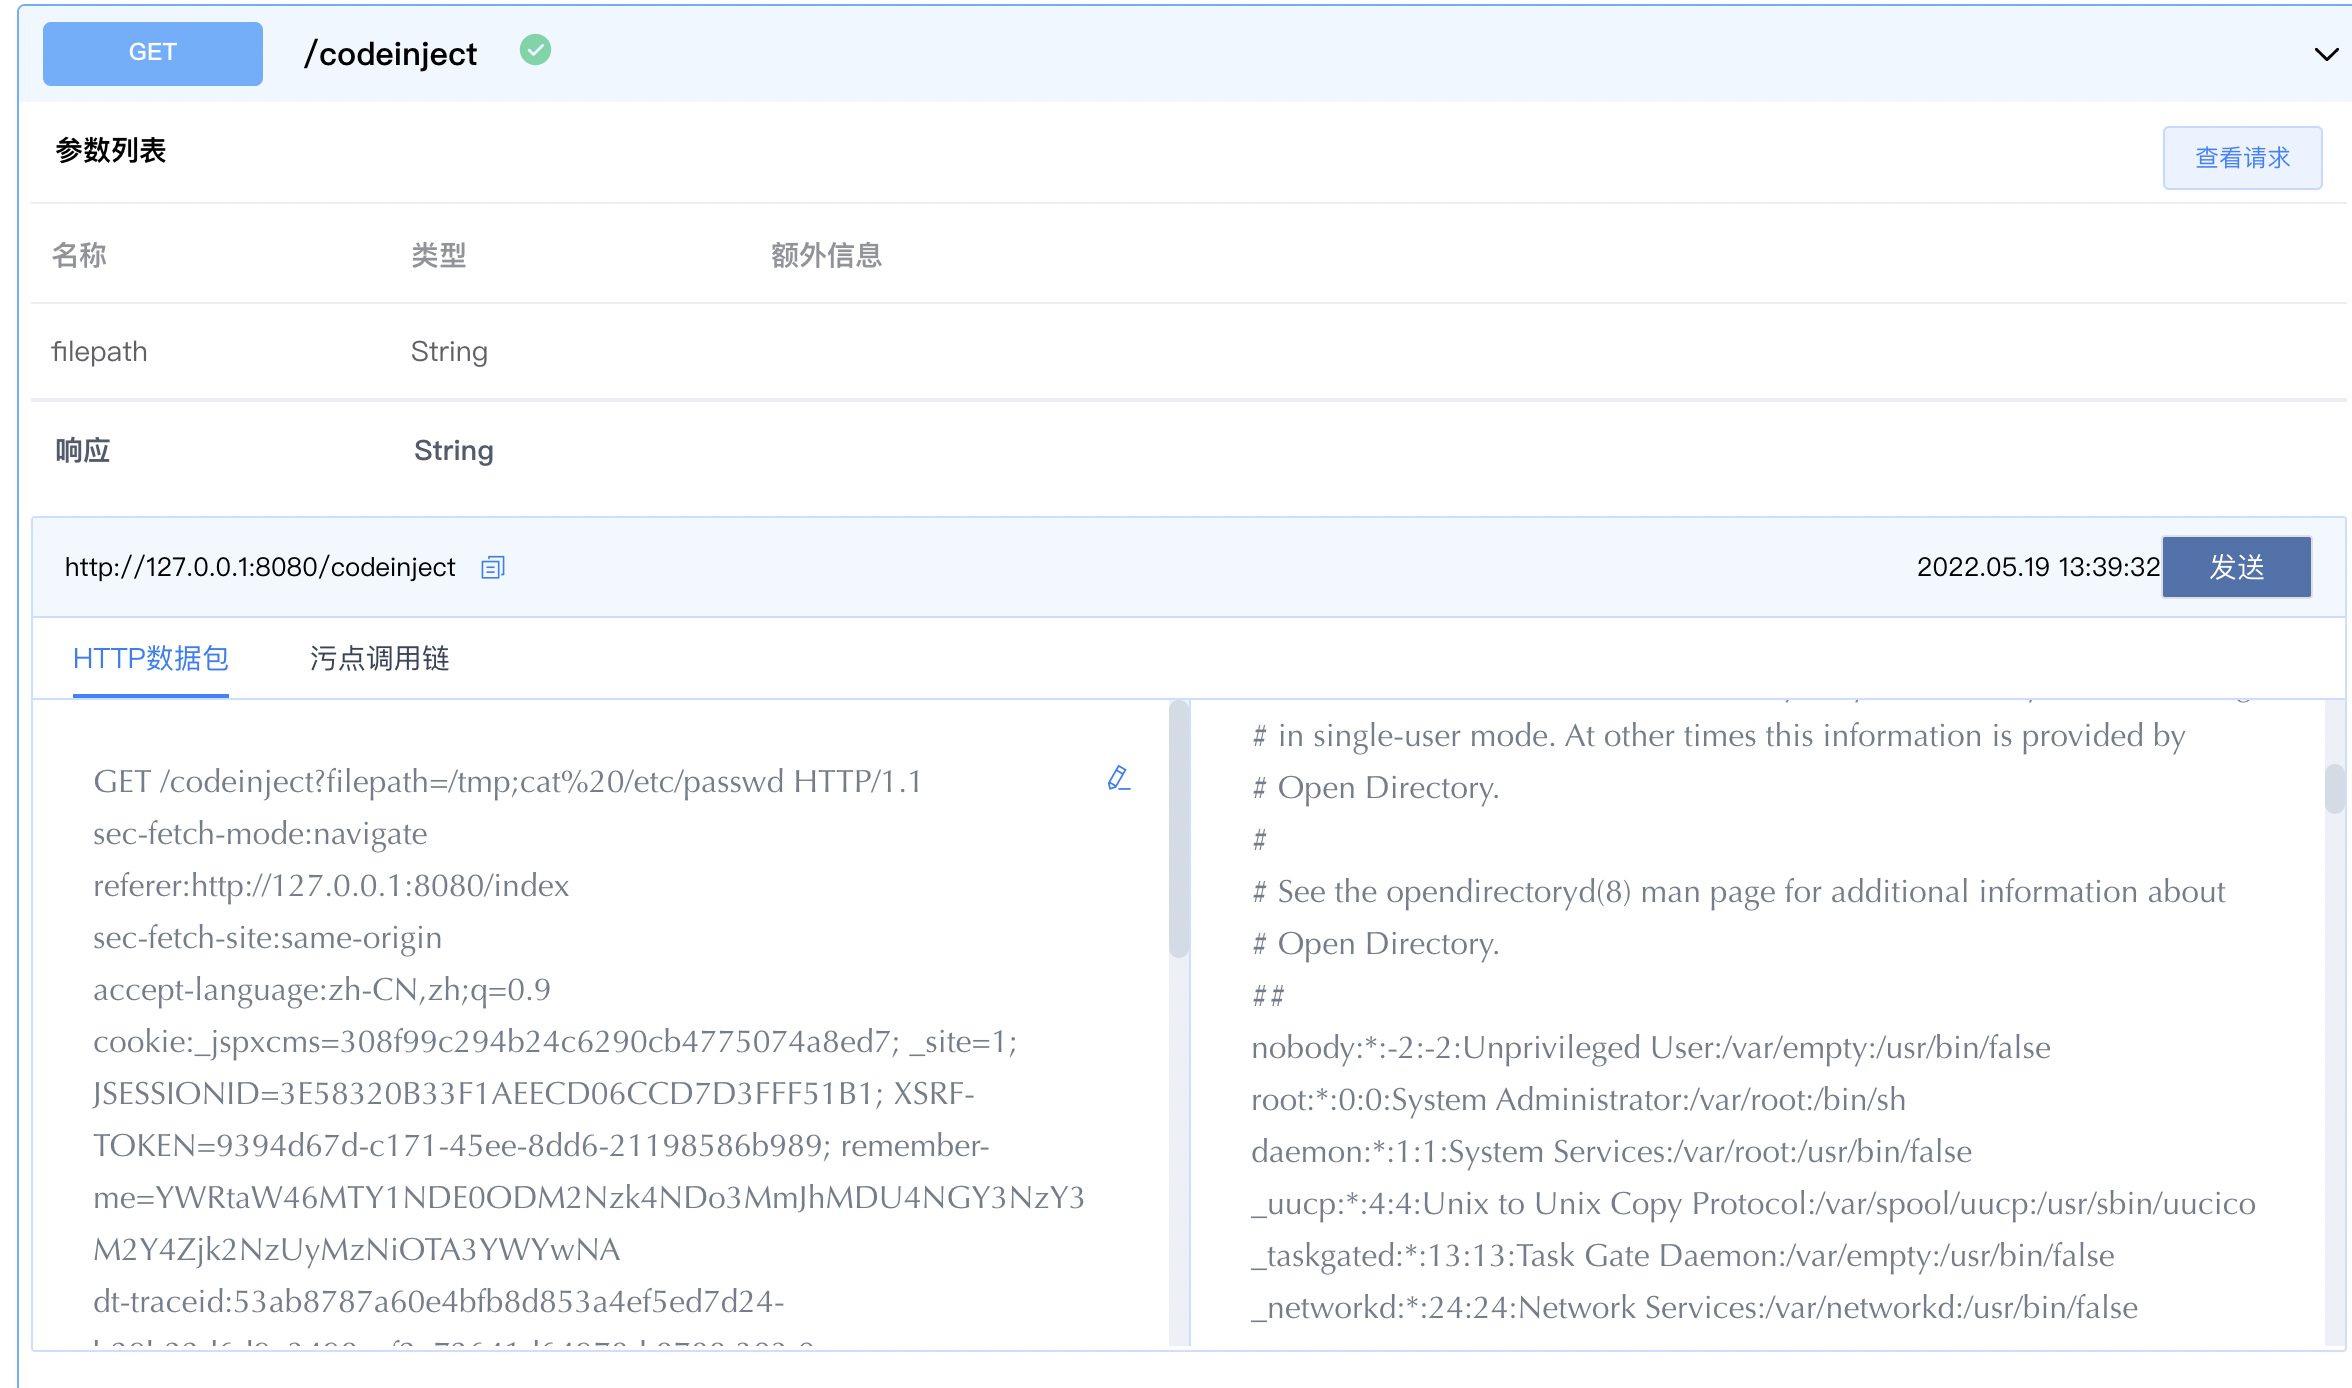Select the GET method badge
The width and height of the screenshot is (2352, 1388).
point(152,53)
